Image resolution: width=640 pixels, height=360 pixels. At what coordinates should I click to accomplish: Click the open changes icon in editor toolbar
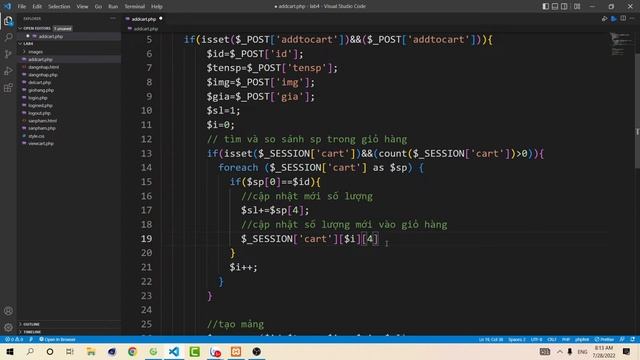click(604, 19)
